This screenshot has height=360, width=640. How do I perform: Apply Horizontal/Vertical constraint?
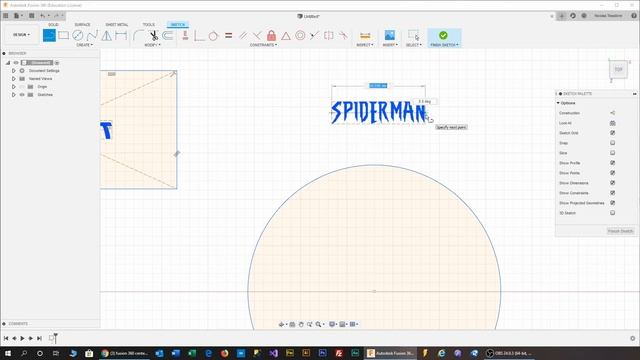(x=185, y=36)
